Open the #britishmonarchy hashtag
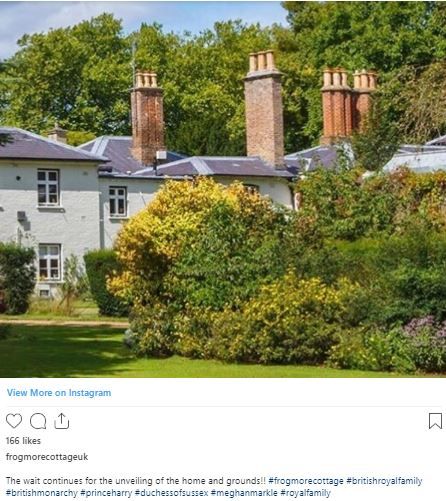This screenshot has width=446, height=501. 42,493
